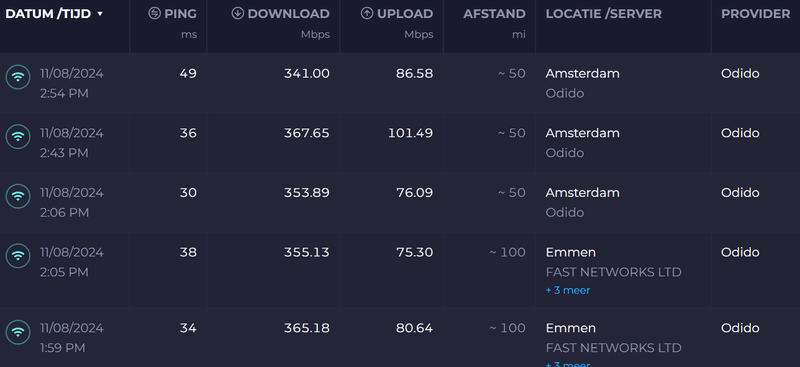800x367 pixels.
Task: Click the ping icon in column header
Action: point(154,13)
